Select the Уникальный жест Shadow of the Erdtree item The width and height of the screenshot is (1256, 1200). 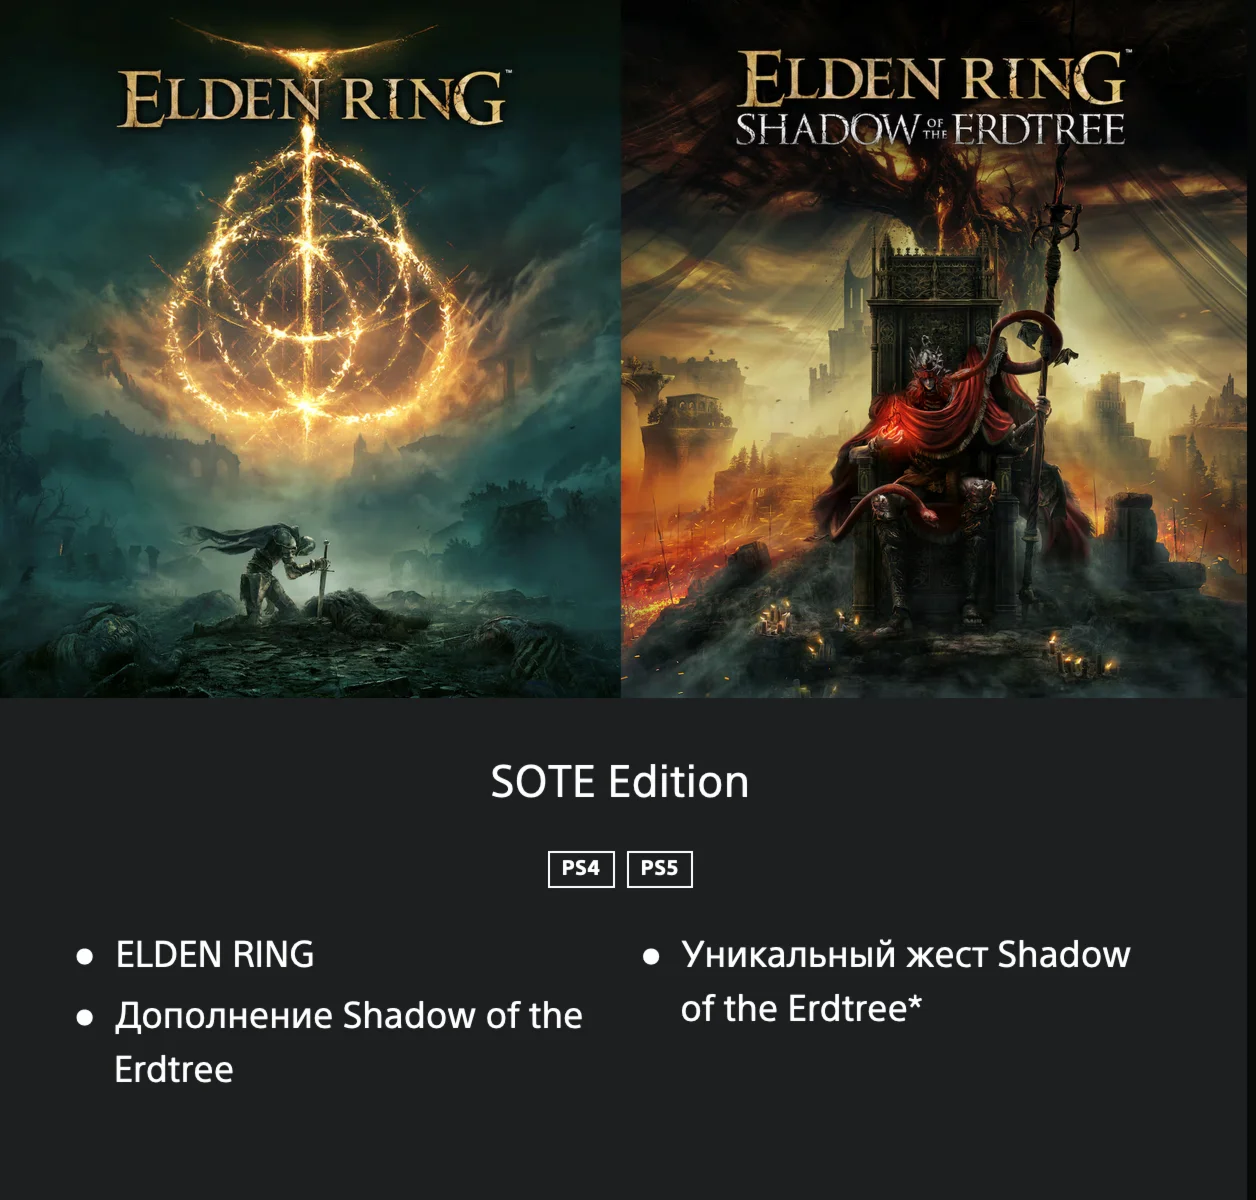click(x=905, y=981)
